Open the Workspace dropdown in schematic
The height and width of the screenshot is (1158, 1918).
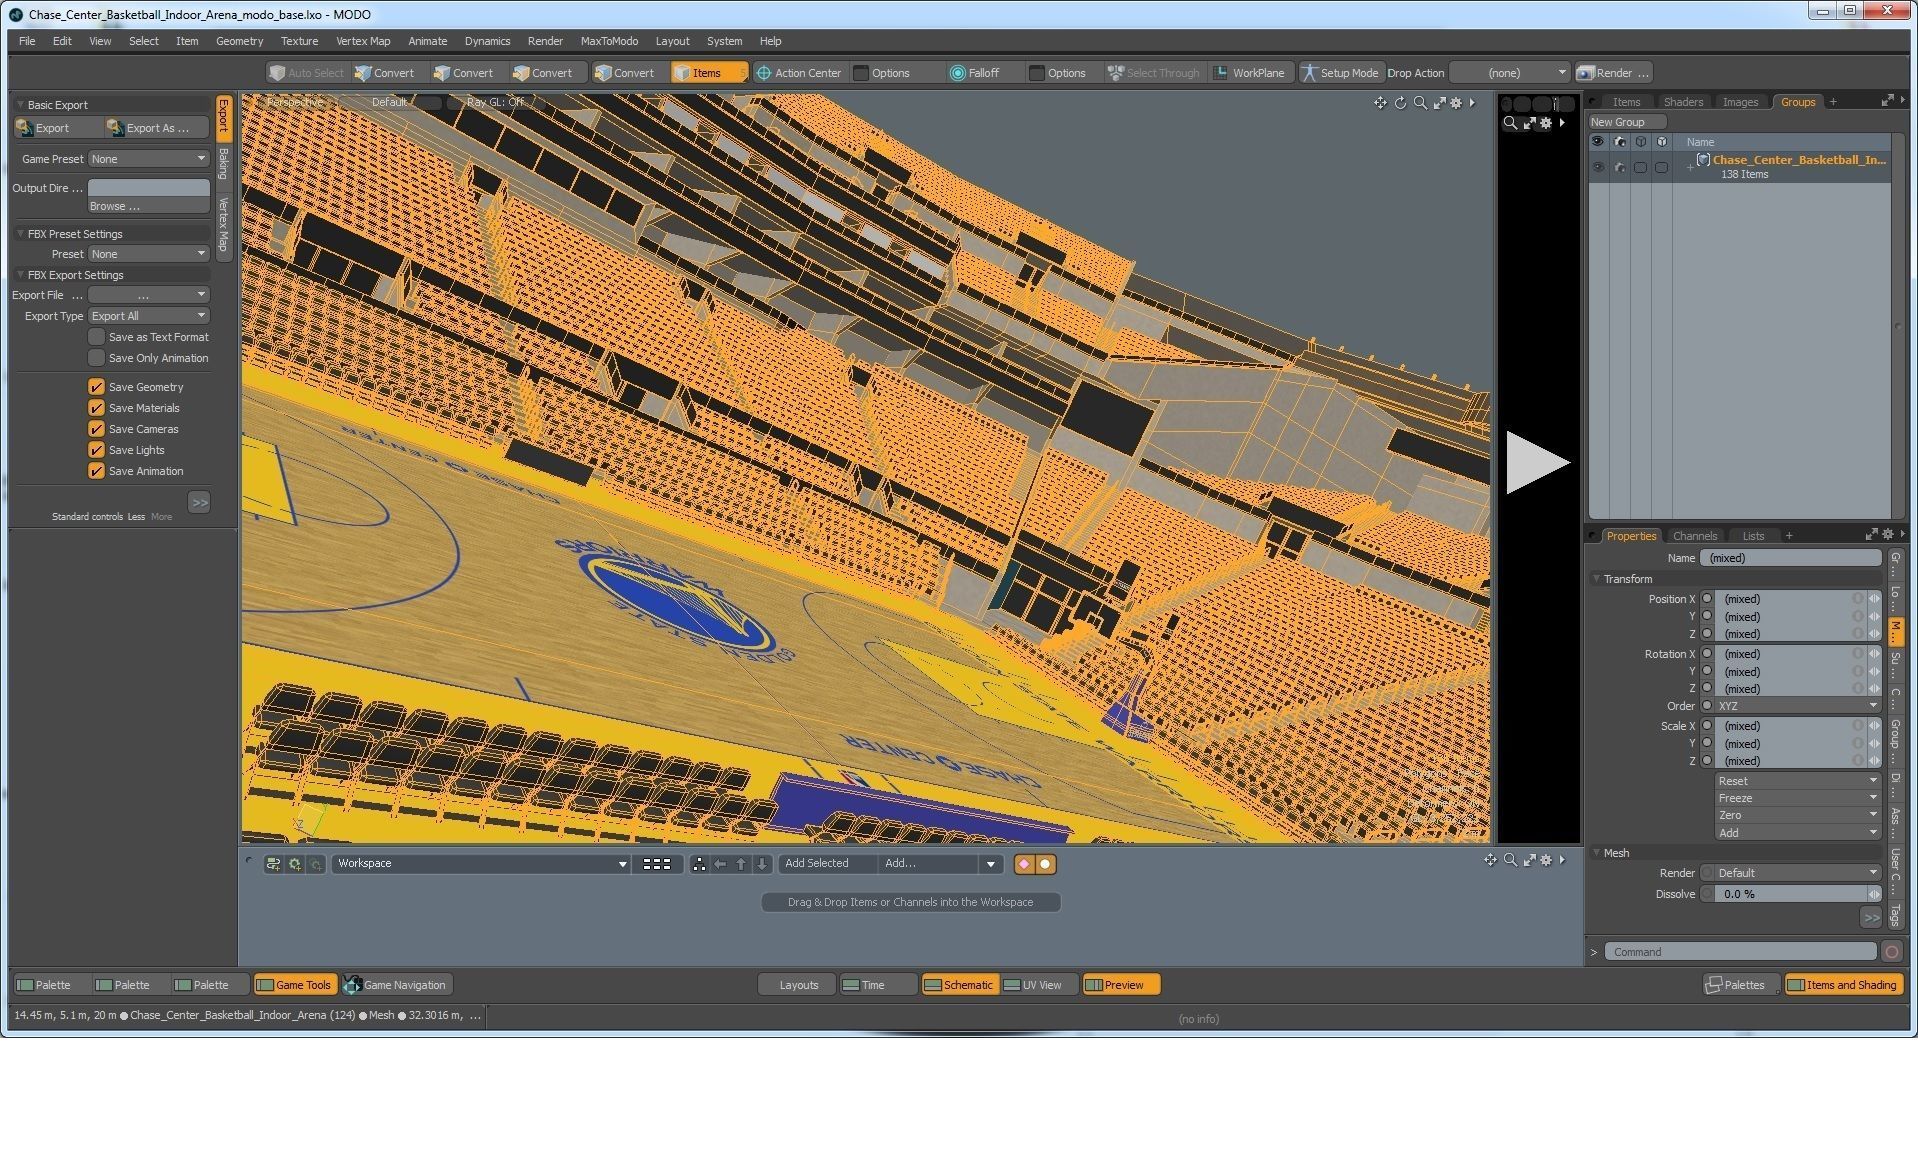click(x=481, y=864)
